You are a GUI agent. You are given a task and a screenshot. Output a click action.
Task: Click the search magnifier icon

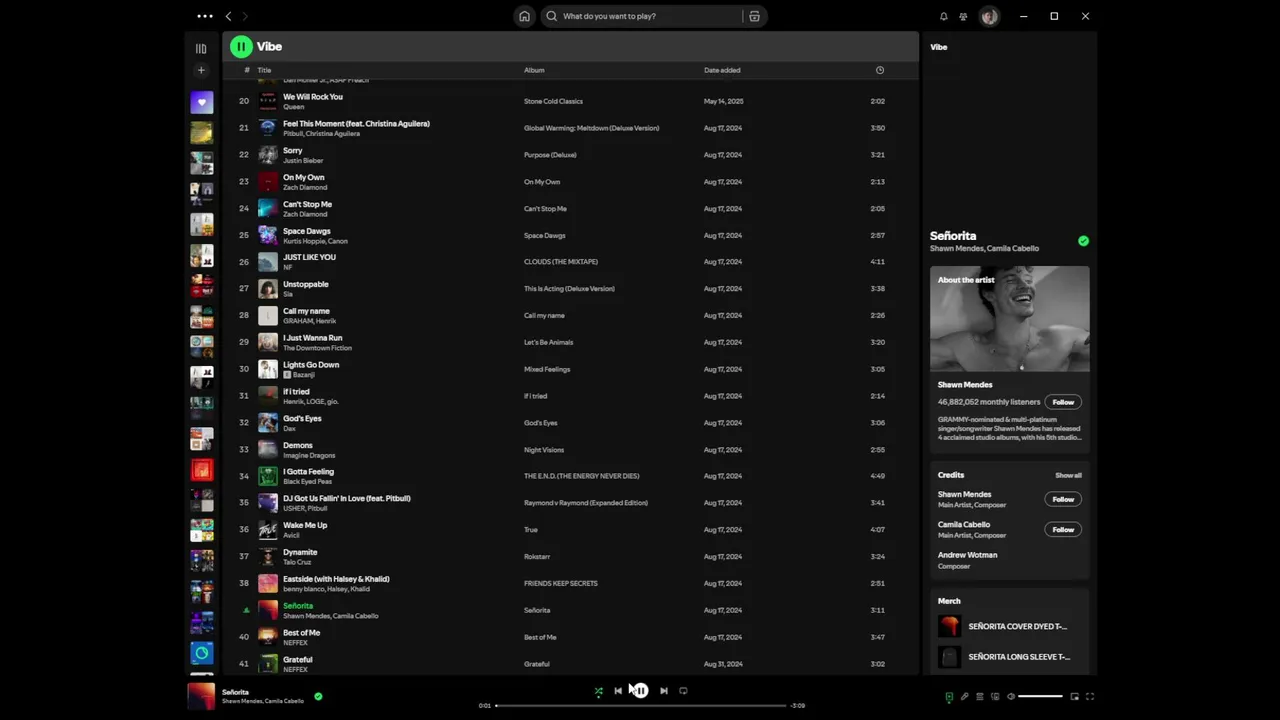(x=552, y=16)
